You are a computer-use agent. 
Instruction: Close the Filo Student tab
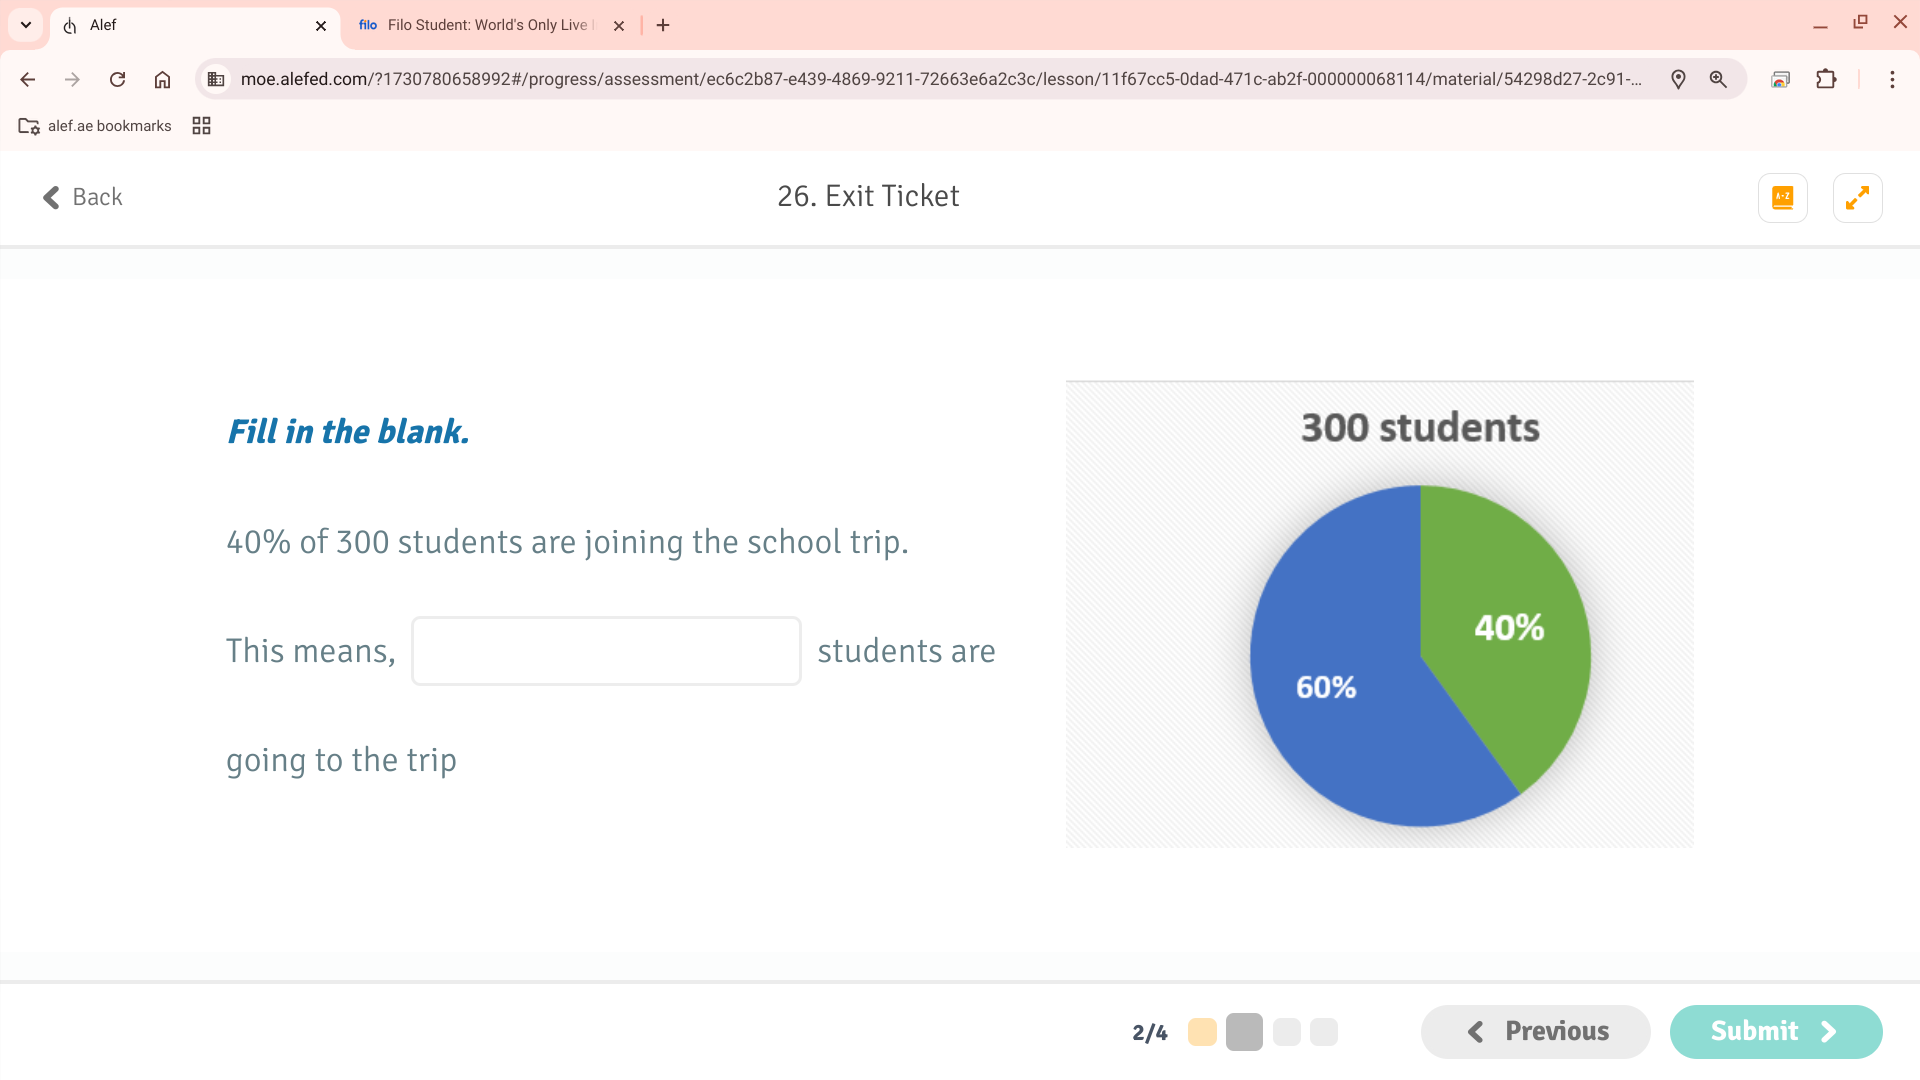(x=619, y=26)
